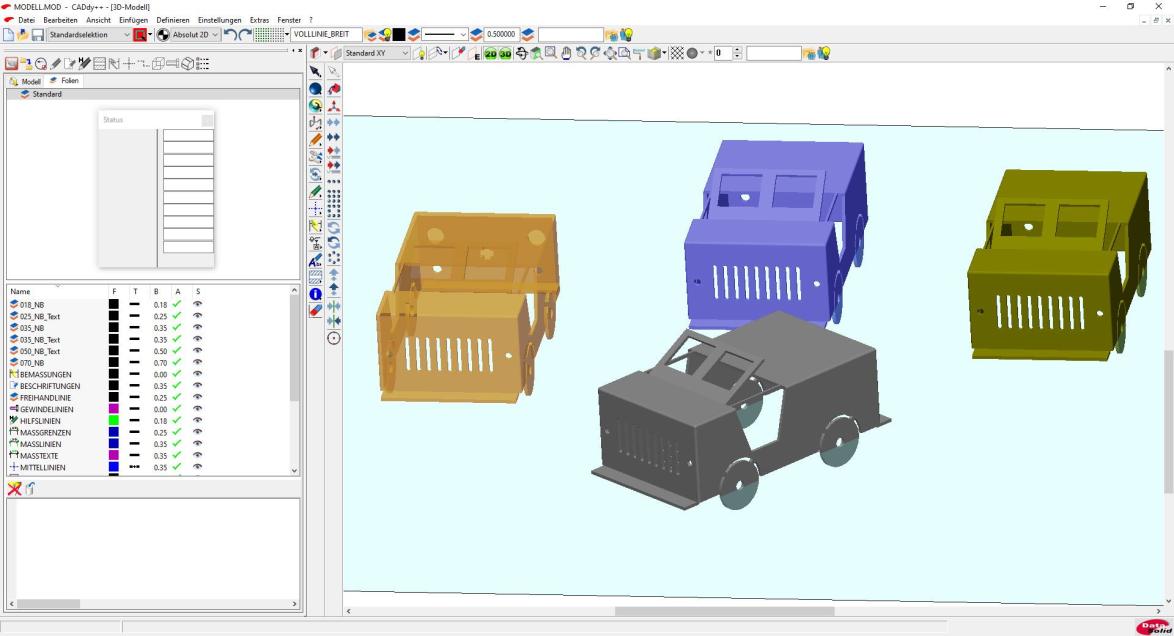Select the Standard entry in the Folien list
Screen dimensions: 1174x636
pyautogui.click(x=47, y=94)
